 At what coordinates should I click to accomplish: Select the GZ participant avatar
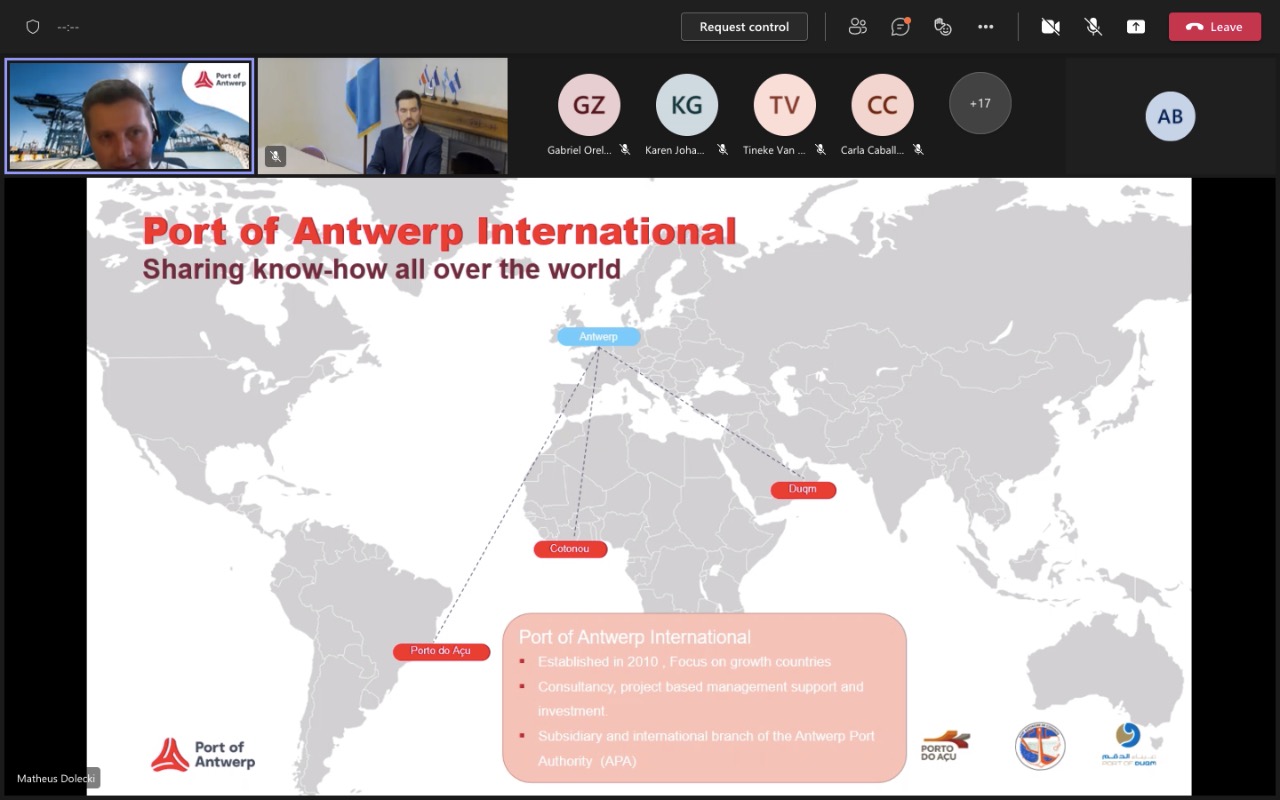[589, 105]
